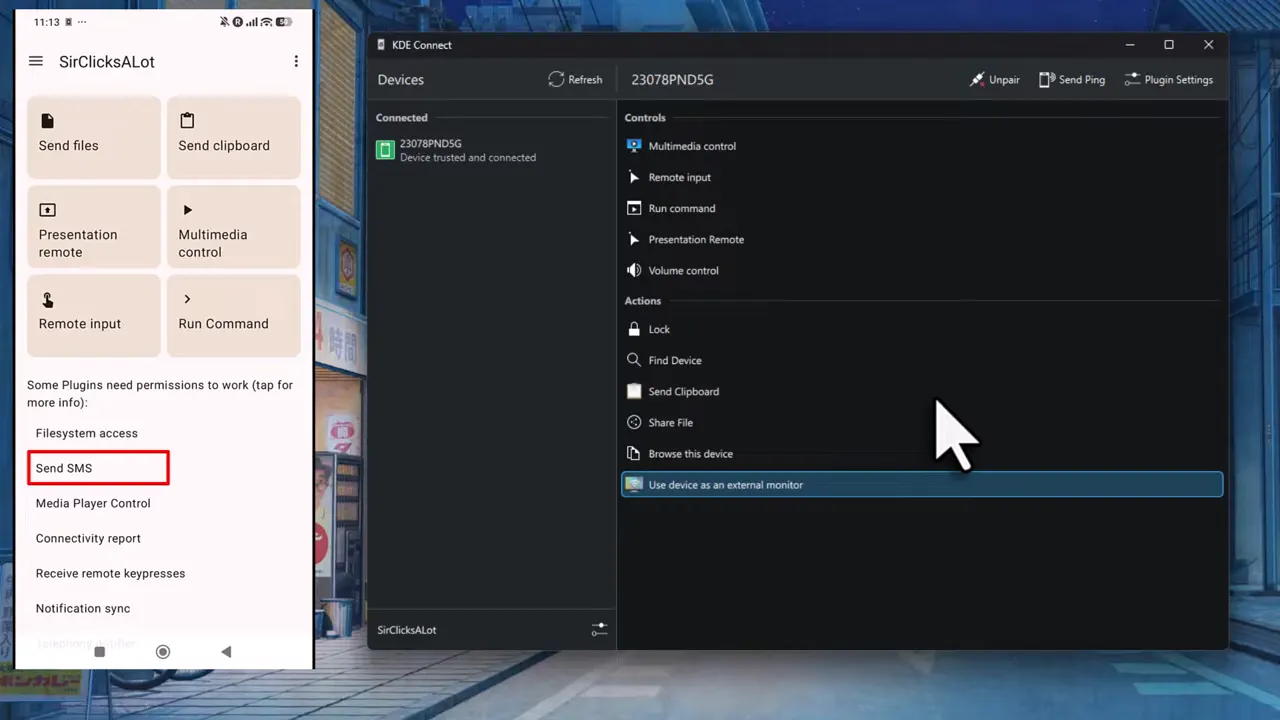The image size is (1280, 720).
Task: Select the Run command icon
Action: tap(634, 208)
